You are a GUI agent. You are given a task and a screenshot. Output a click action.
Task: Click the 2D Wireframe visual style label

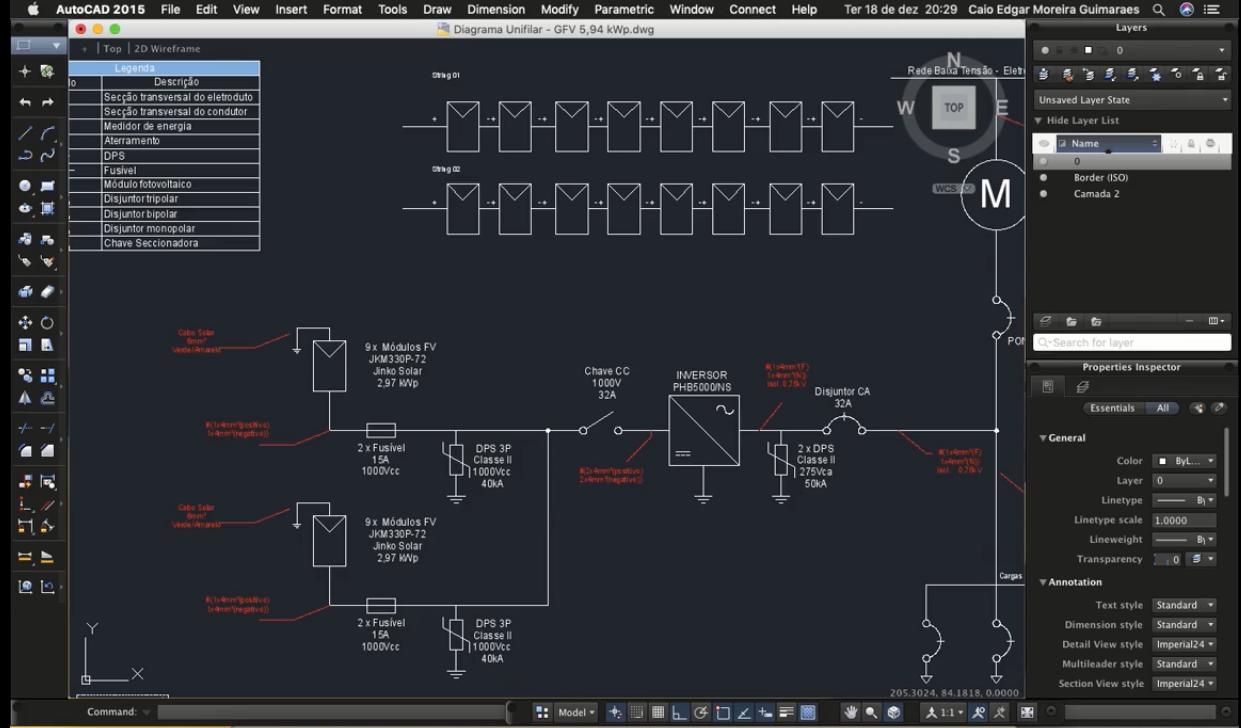point(166,48)
